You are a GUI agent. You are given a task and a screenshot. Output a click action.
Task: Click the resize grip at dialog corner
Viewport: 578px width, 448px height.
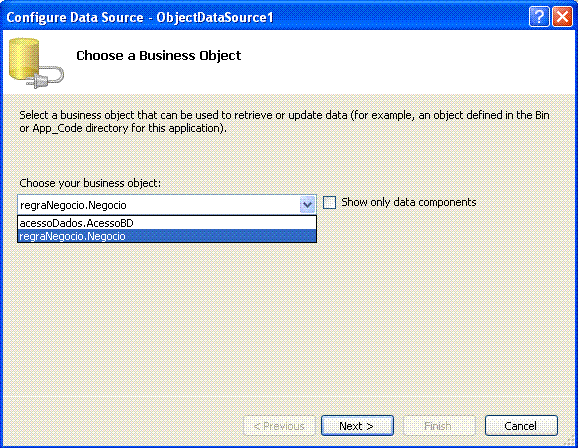tap(571, 441)
